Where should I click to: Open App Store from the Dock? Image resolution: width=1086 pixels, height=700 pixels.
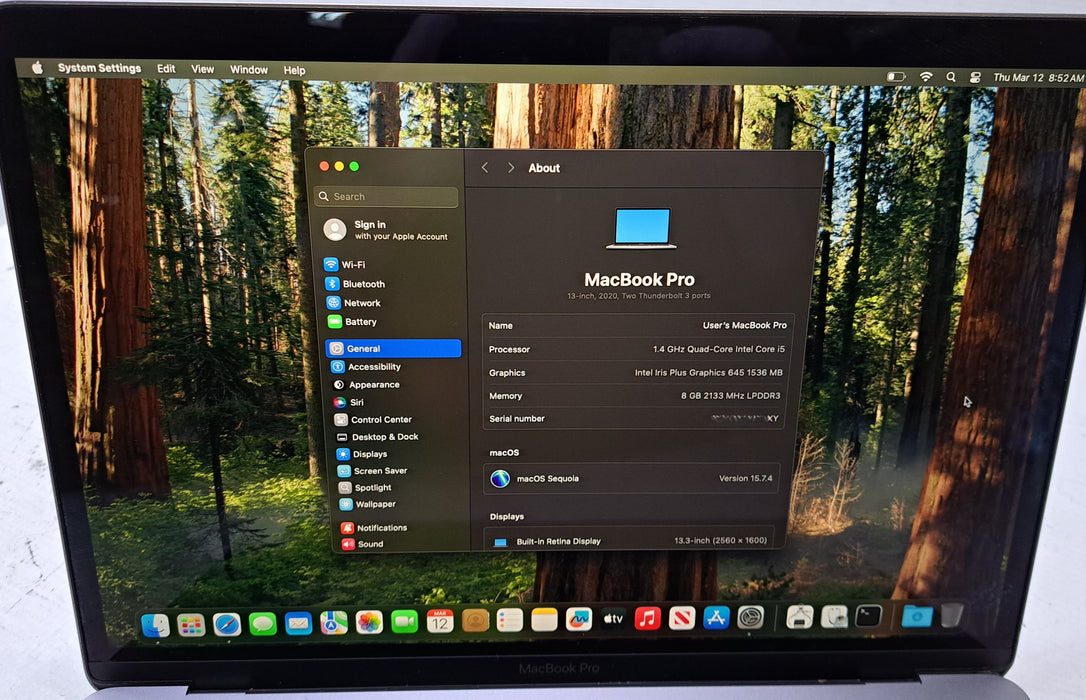click(x=716, y=617)
